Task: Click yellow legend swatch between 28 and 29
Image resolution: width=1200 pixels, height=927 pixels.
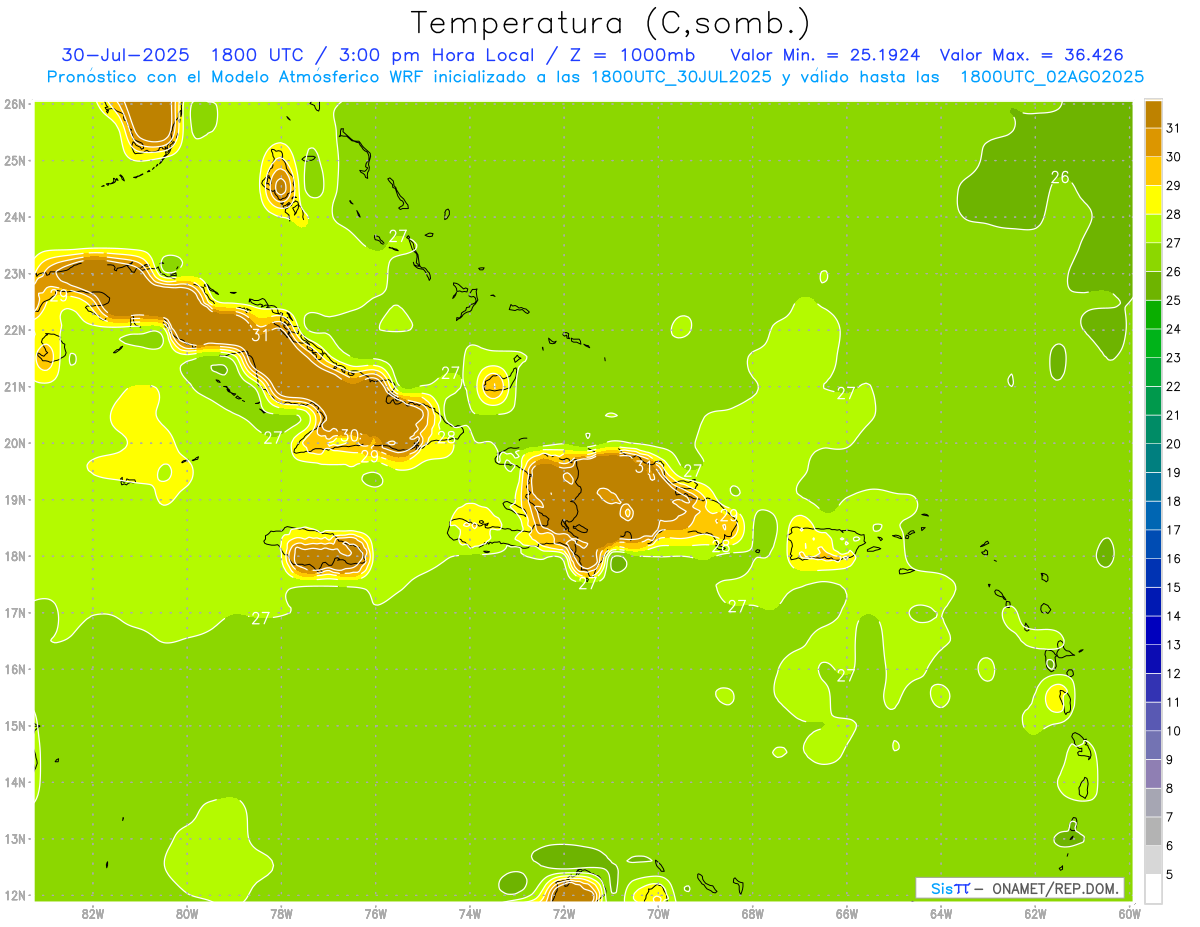Action: click(x=1153, y=199)
